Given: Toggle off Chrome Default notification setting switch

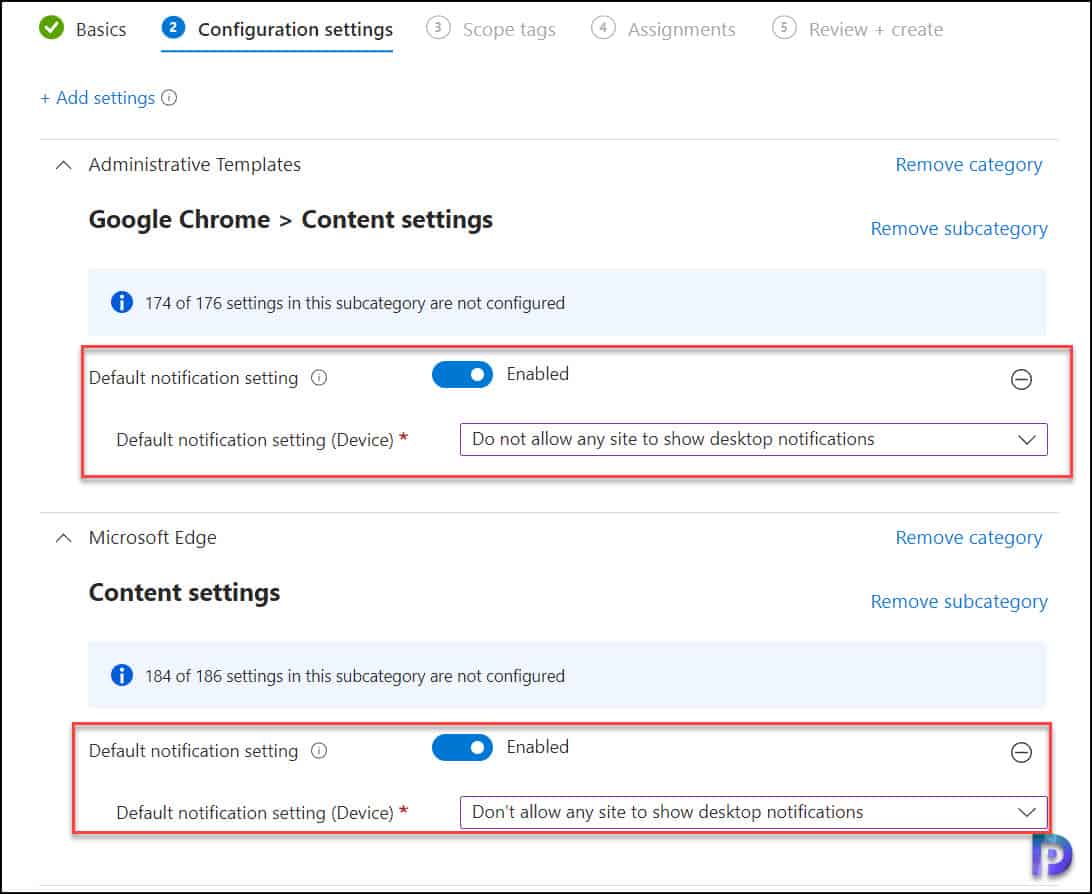Looking at the screenshot, I should pyautogui.click(x=462, y=375).
